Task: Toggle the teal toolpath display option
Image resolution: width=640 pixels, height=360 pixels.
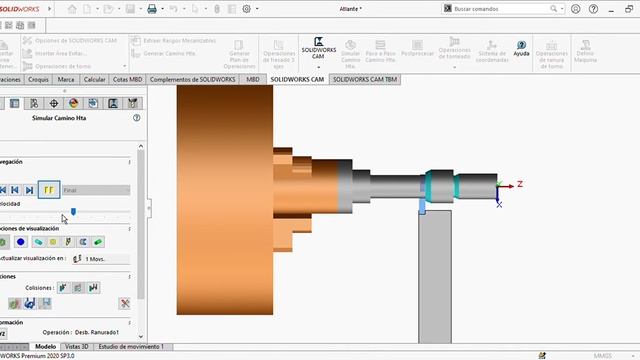Action: click(38, 242)
